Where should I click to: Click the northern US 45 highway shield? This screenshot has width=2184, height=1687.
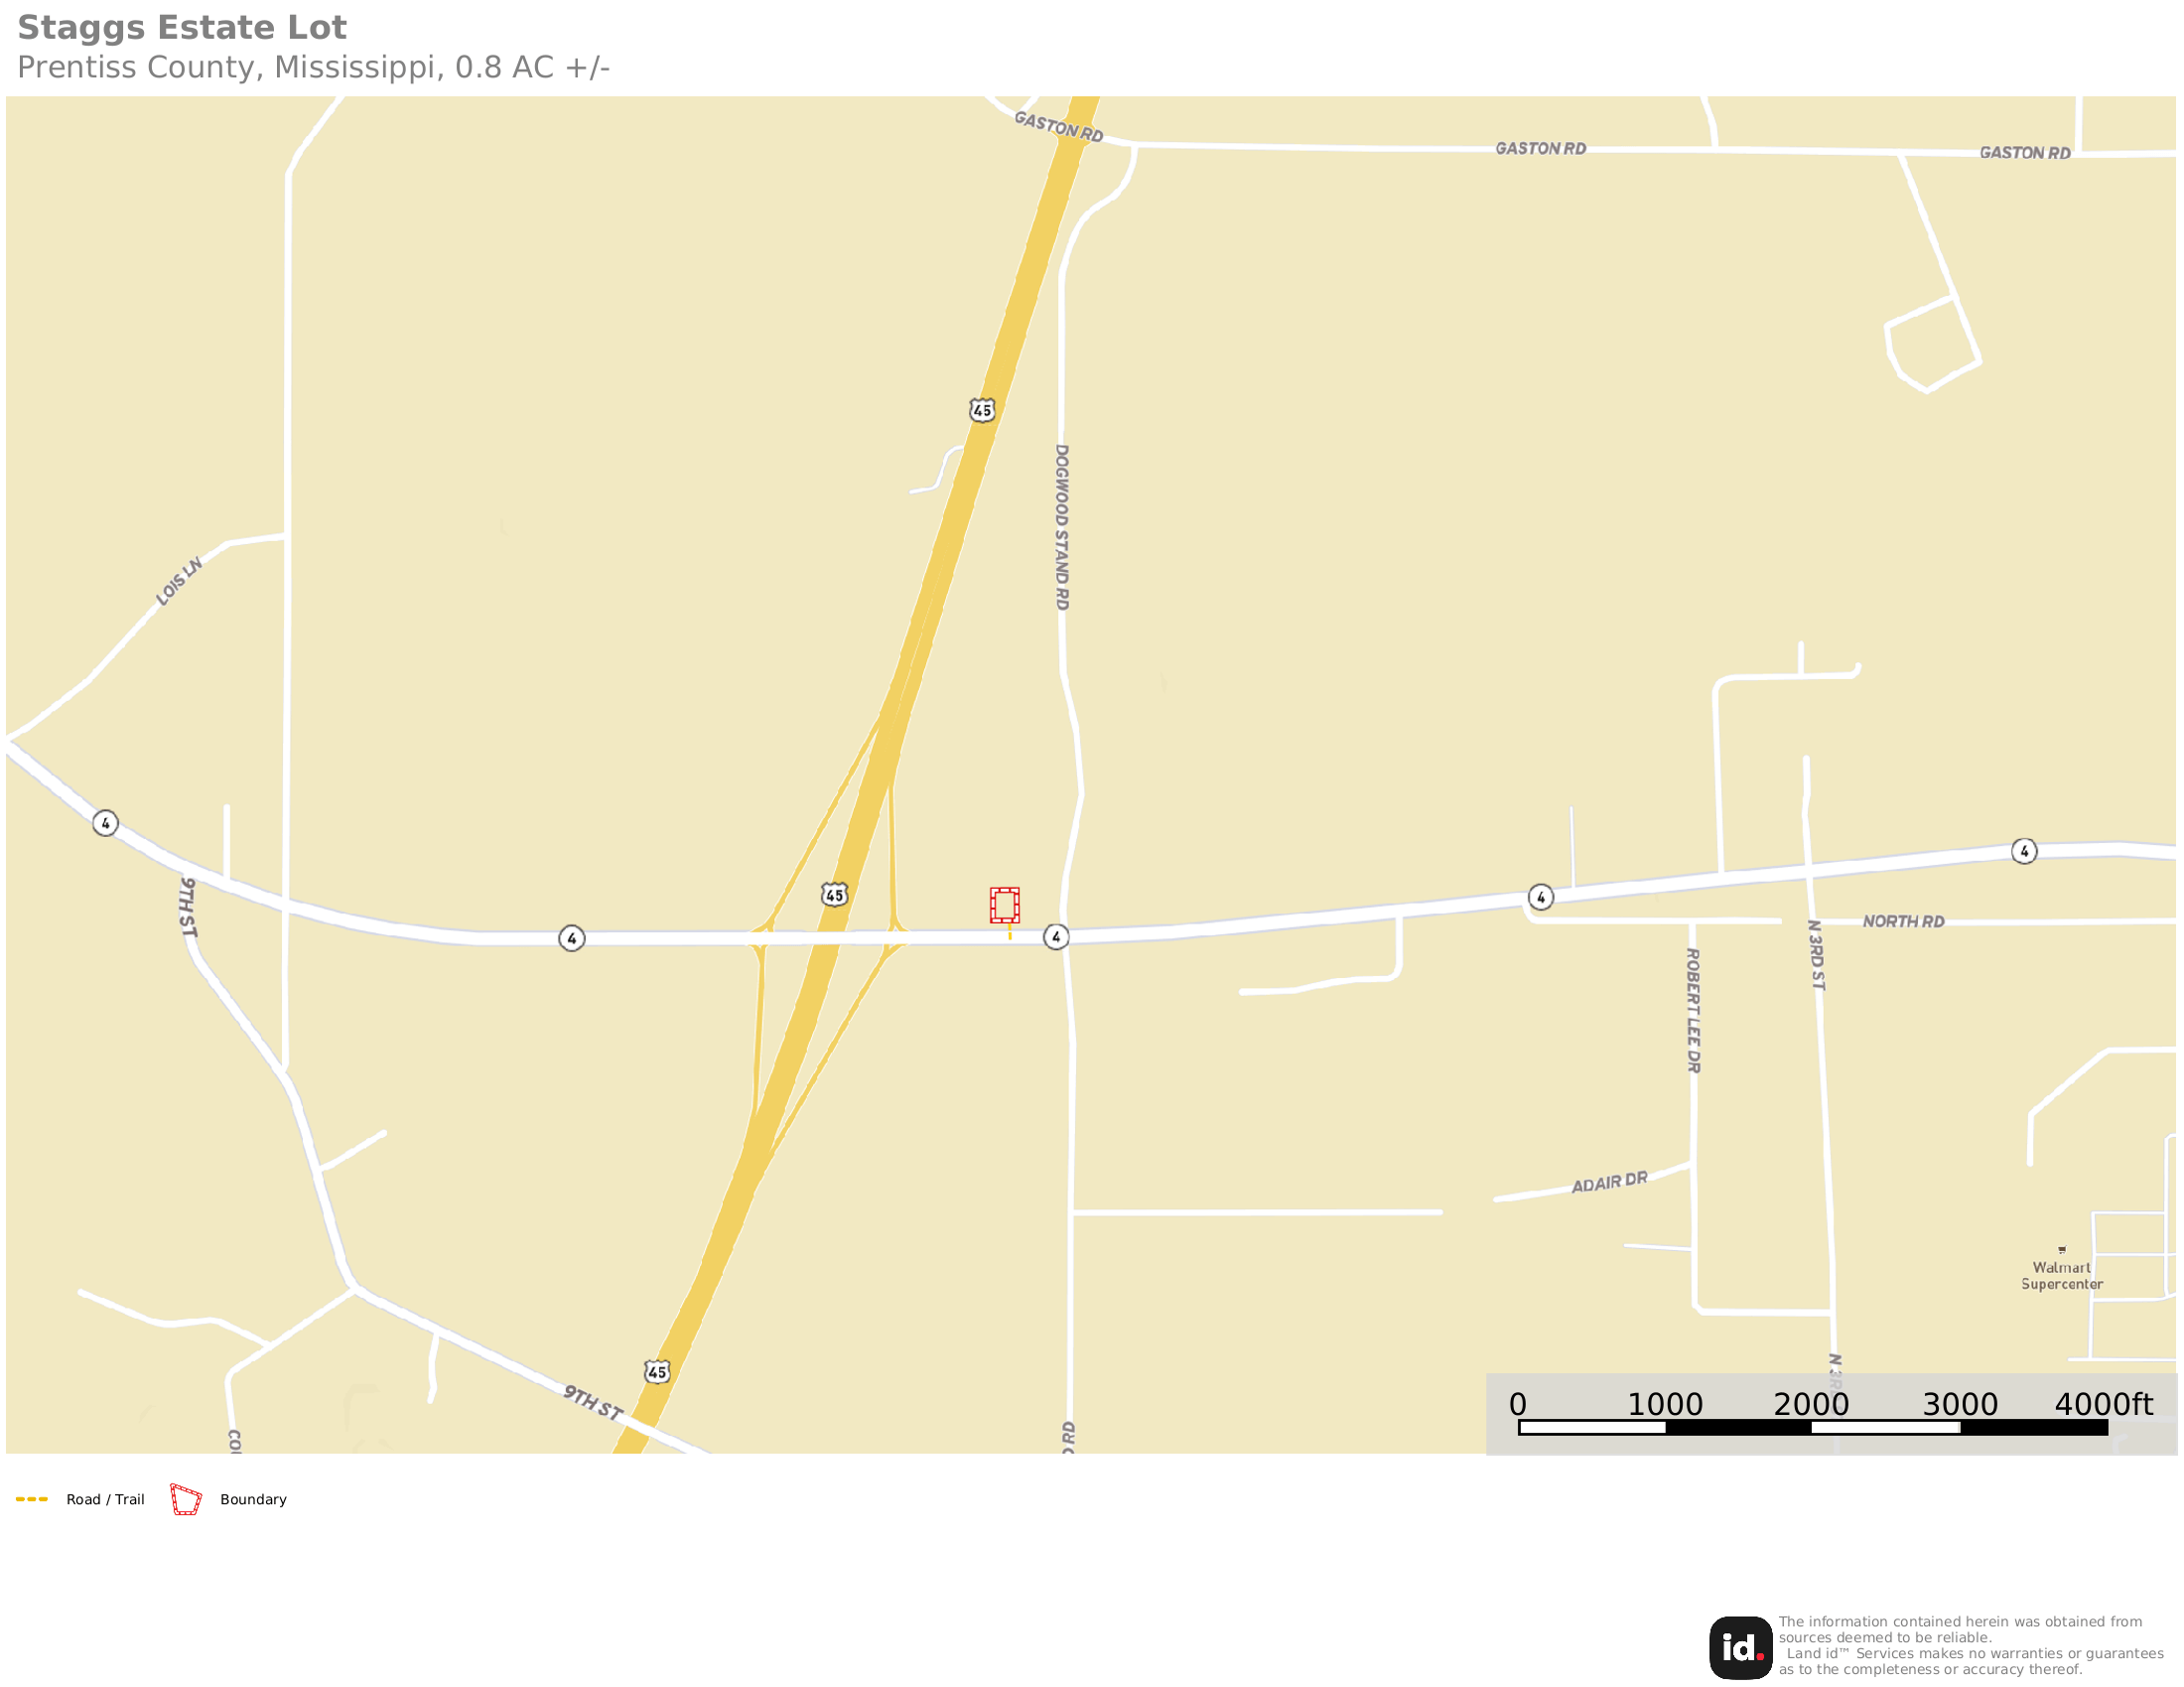[982, 410]
